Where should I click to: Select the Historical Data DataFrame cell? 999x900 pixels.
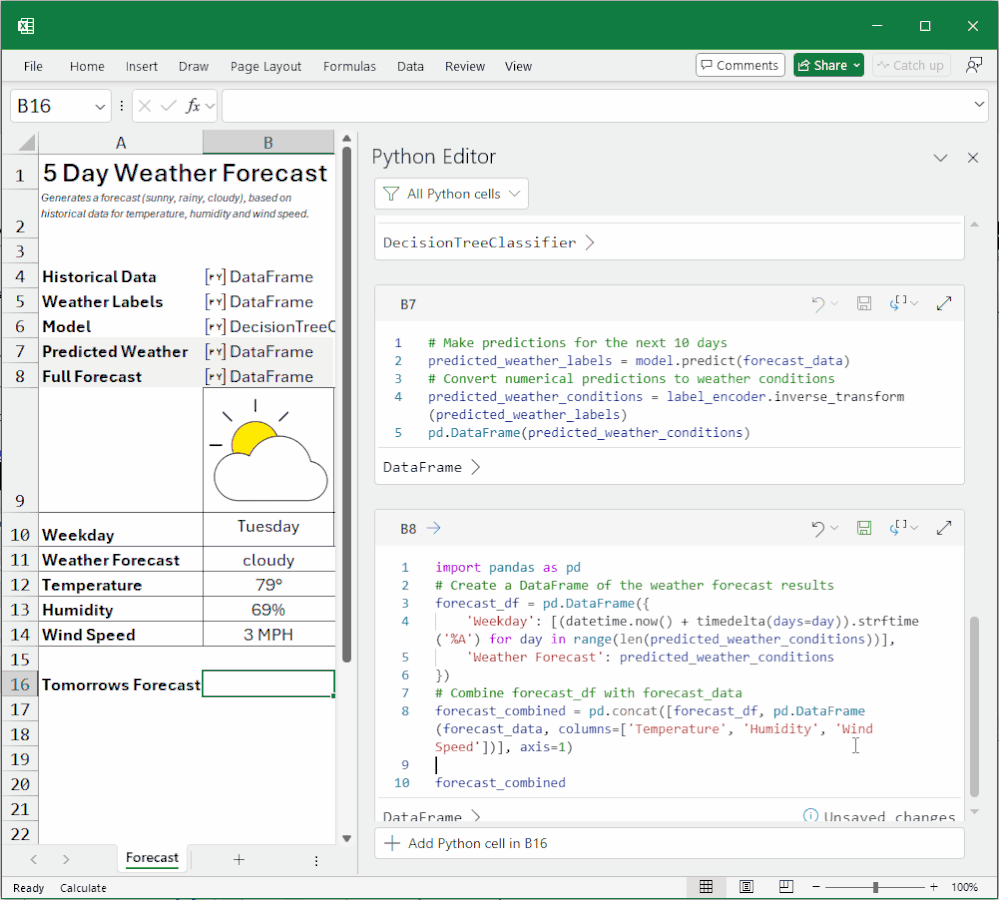[x=268, y=276]
